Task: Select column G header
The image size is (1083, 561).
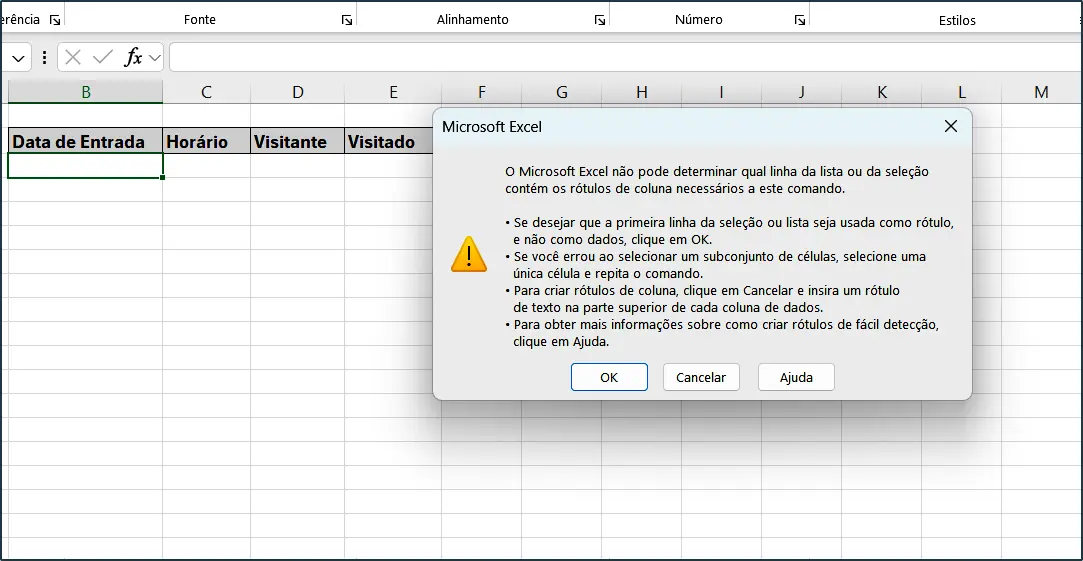Action: point(562,92)
